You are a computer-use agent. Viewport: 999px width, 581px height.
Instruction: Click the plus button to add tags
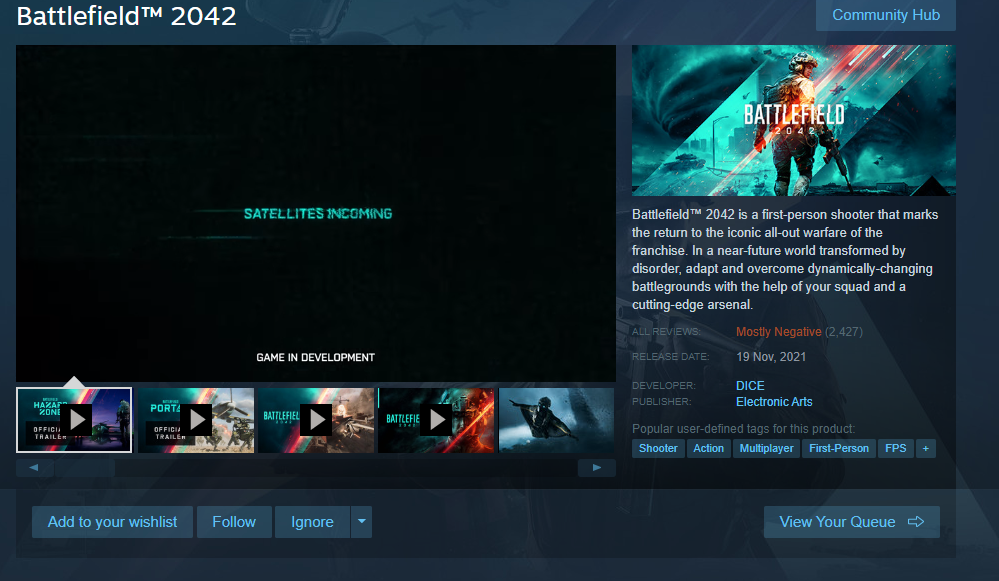926,448
